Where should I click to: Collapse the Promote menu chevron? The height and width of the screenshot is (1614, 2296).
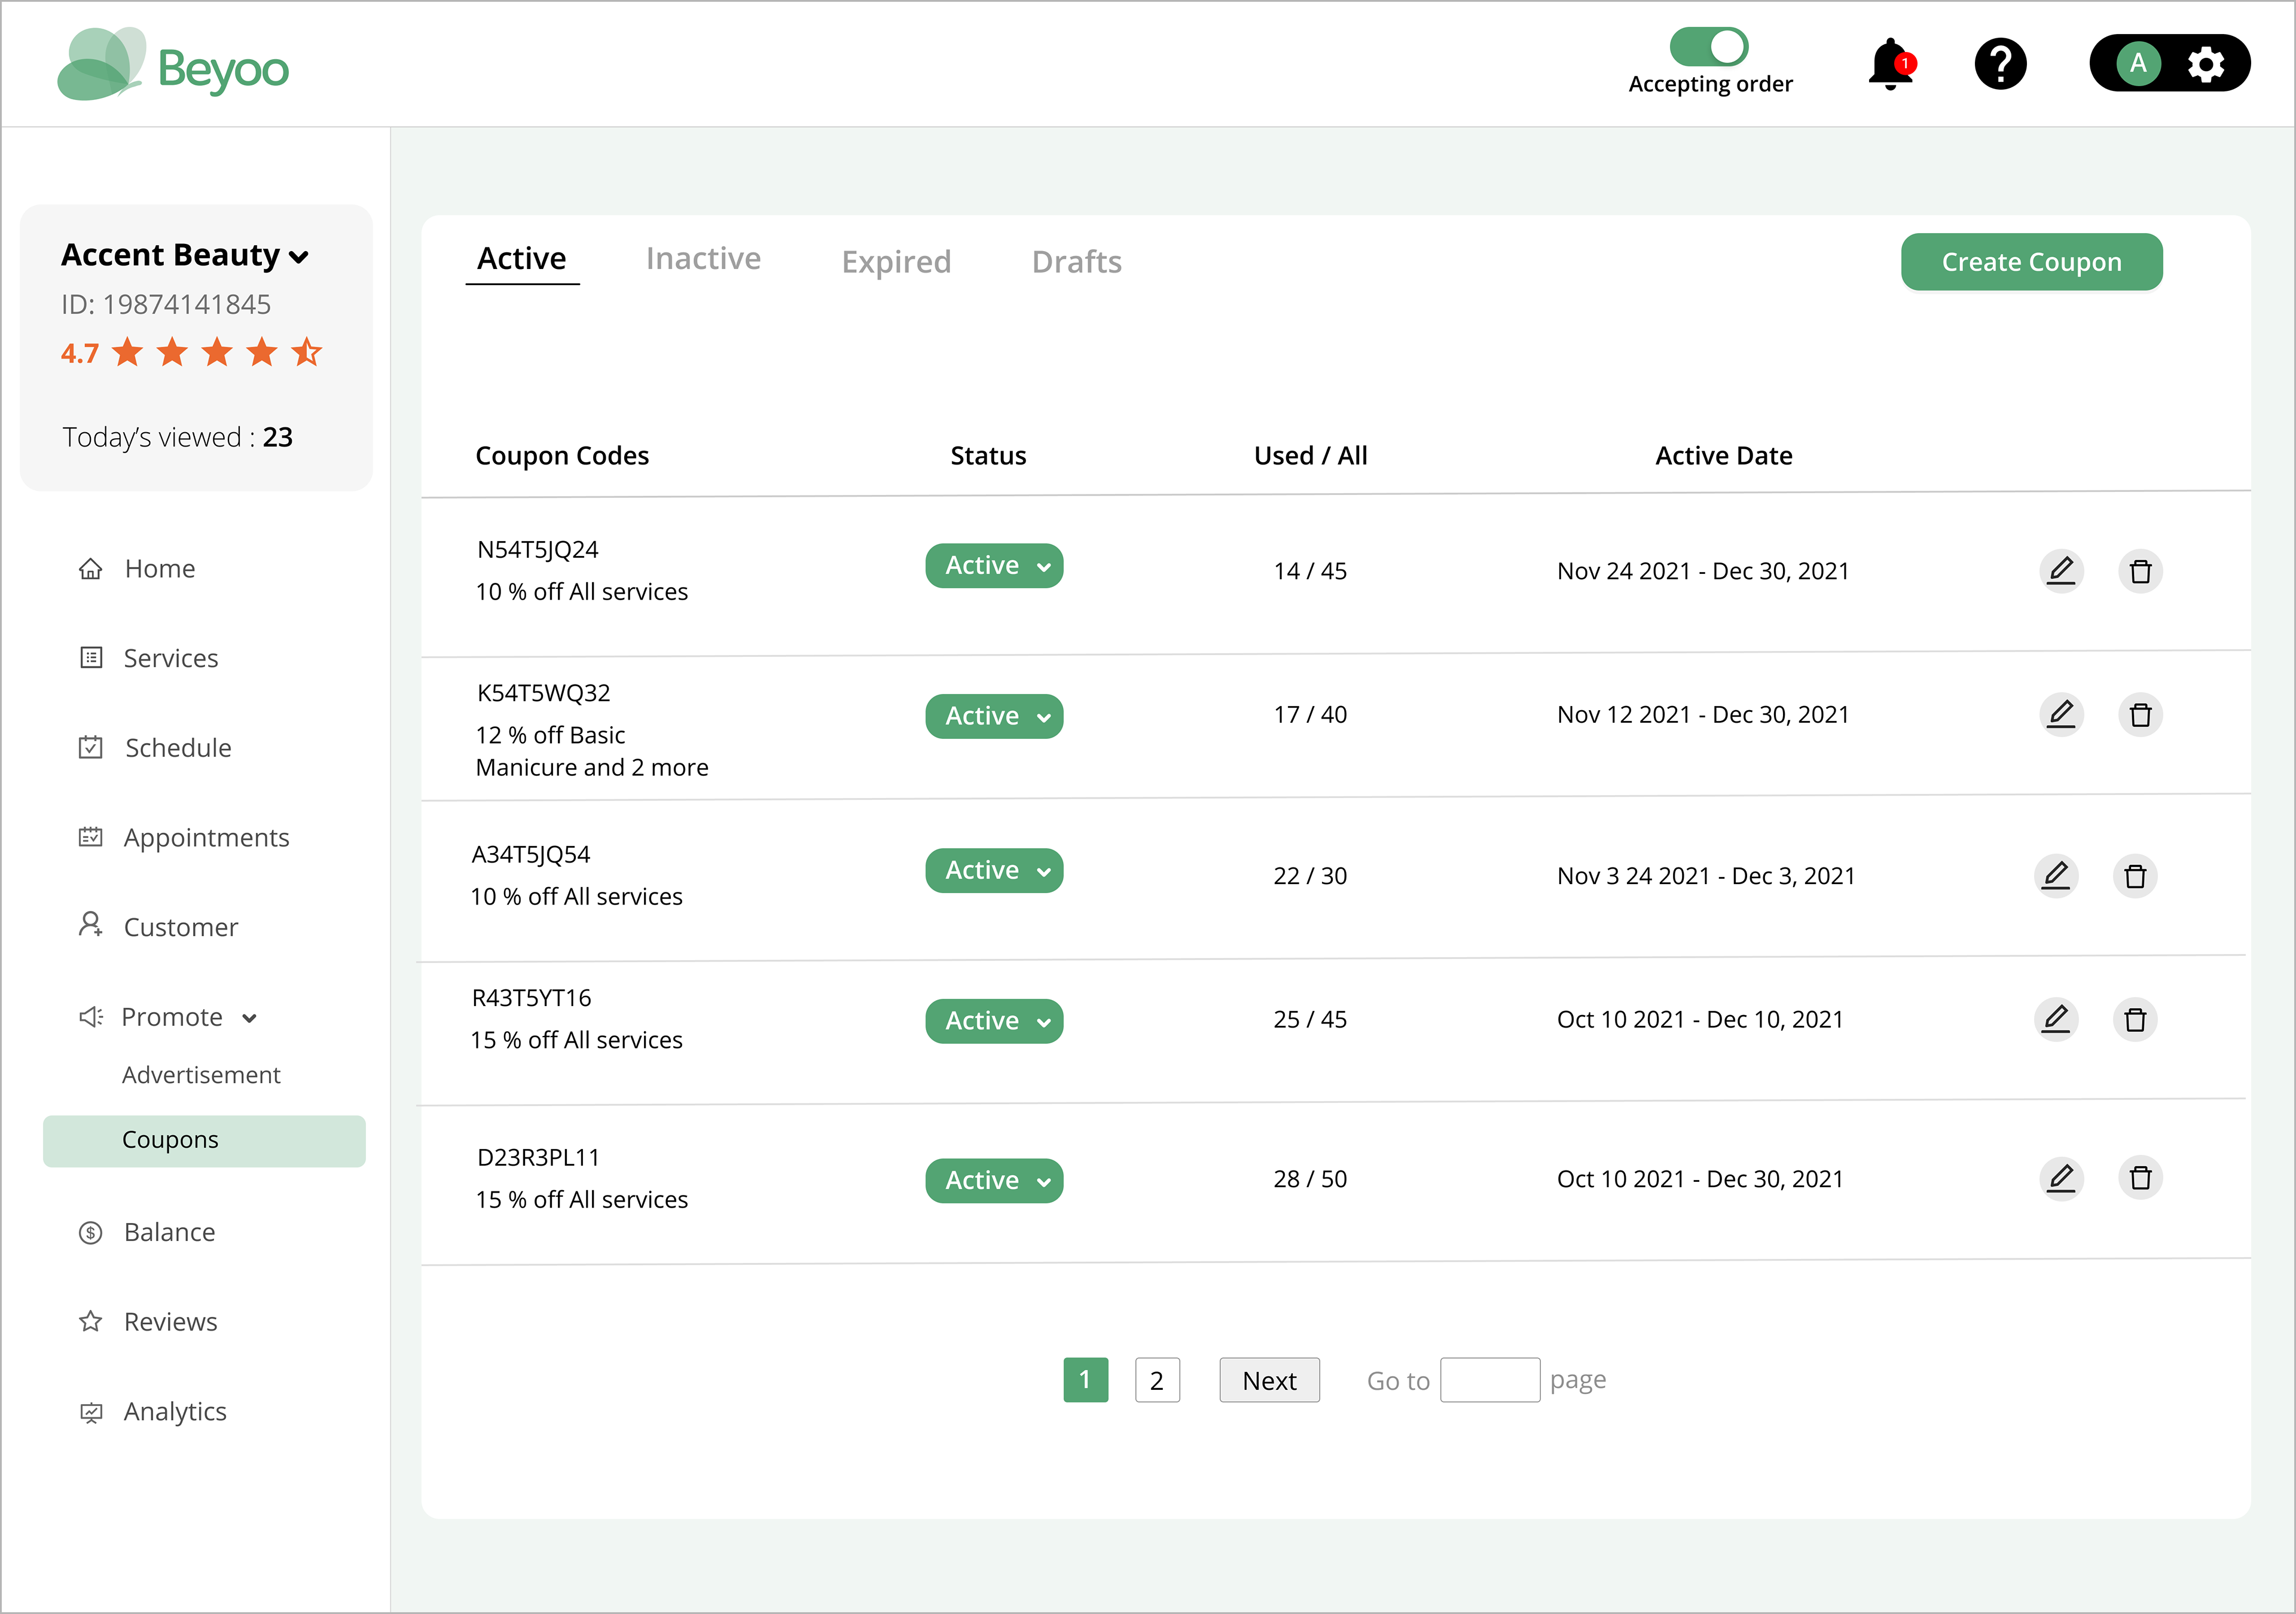click(249, 1019)
